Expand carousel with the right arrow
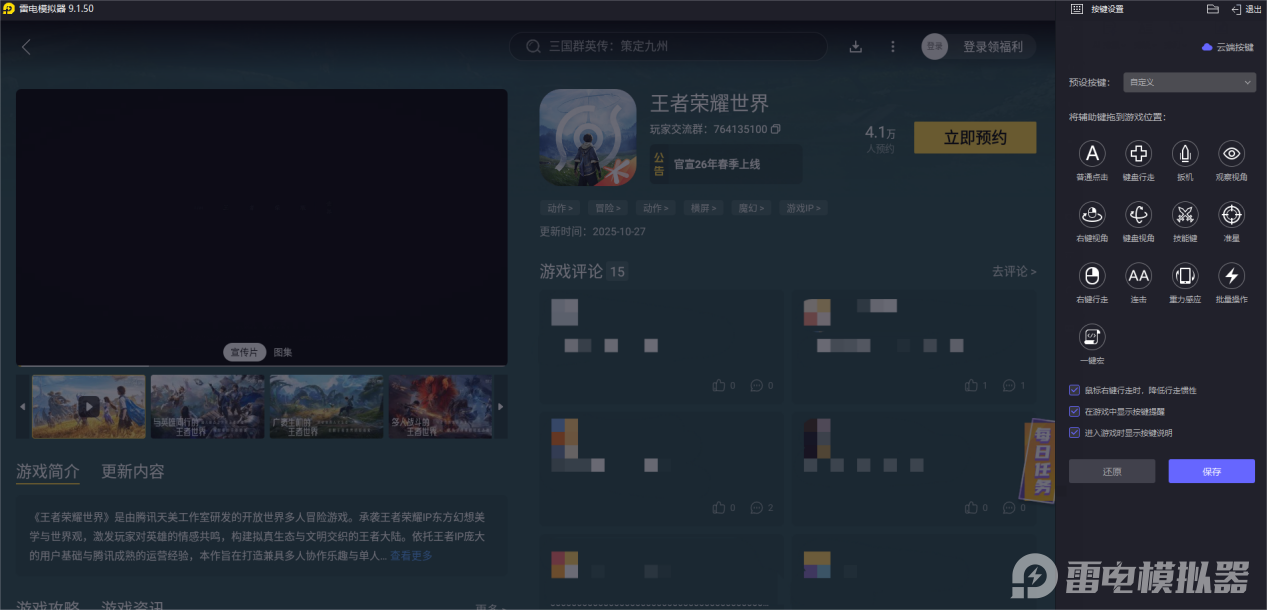Image resolution: width=1267 pixels, height=610 pixels. tap(500, 406)
